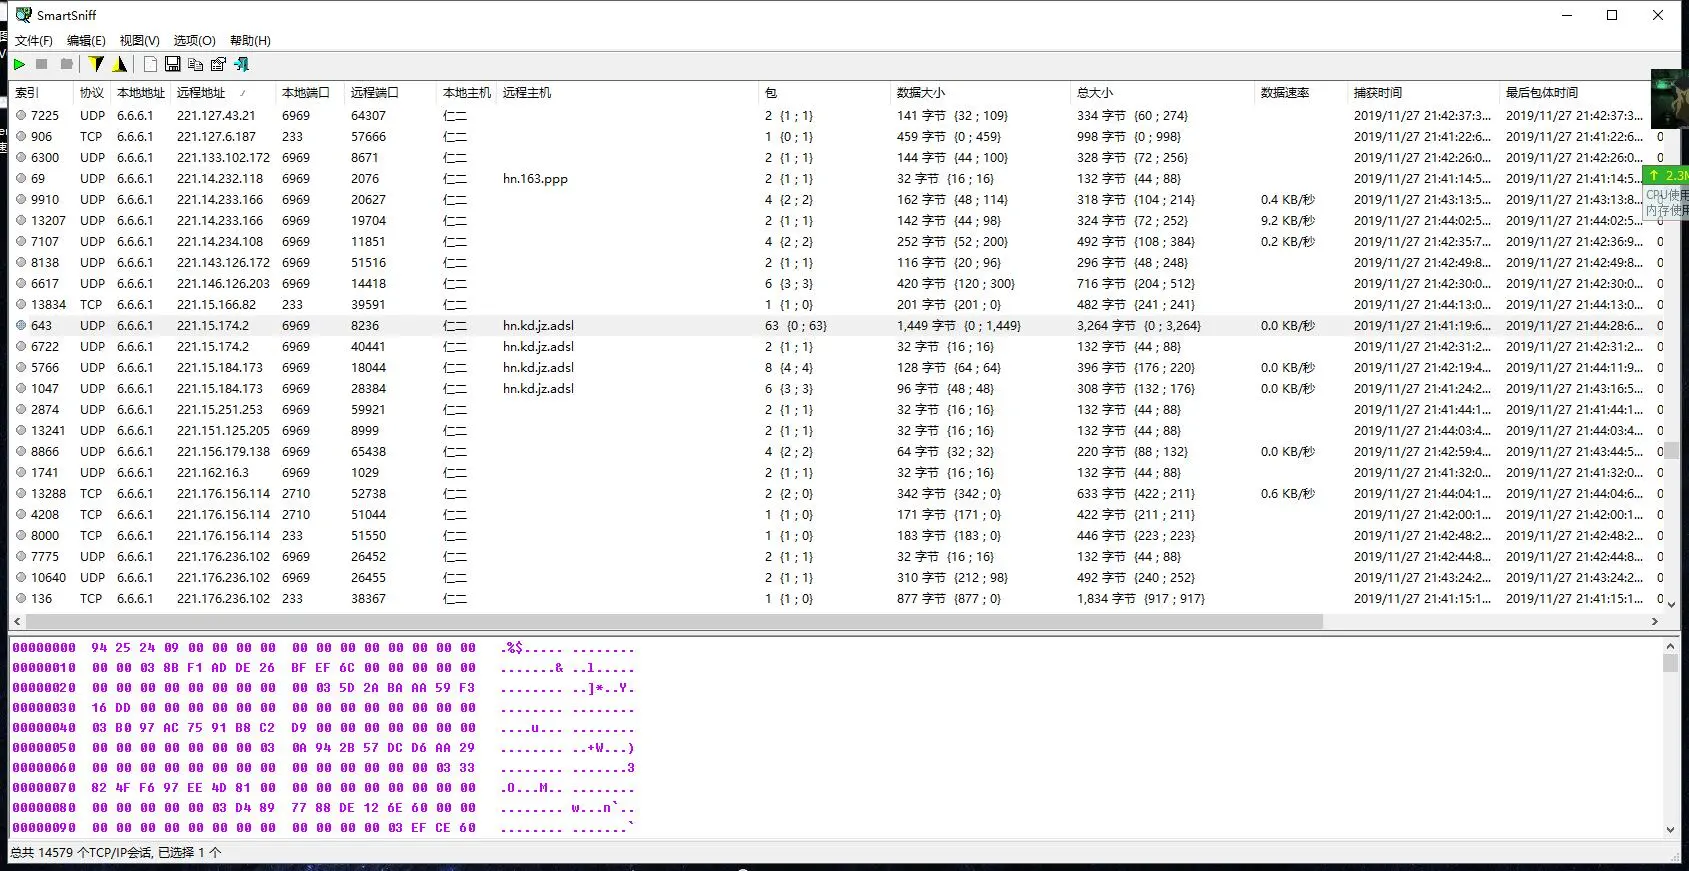Open the 帮助(H) menu
This screenshot has height=871, width=1689.
(250, 40)
